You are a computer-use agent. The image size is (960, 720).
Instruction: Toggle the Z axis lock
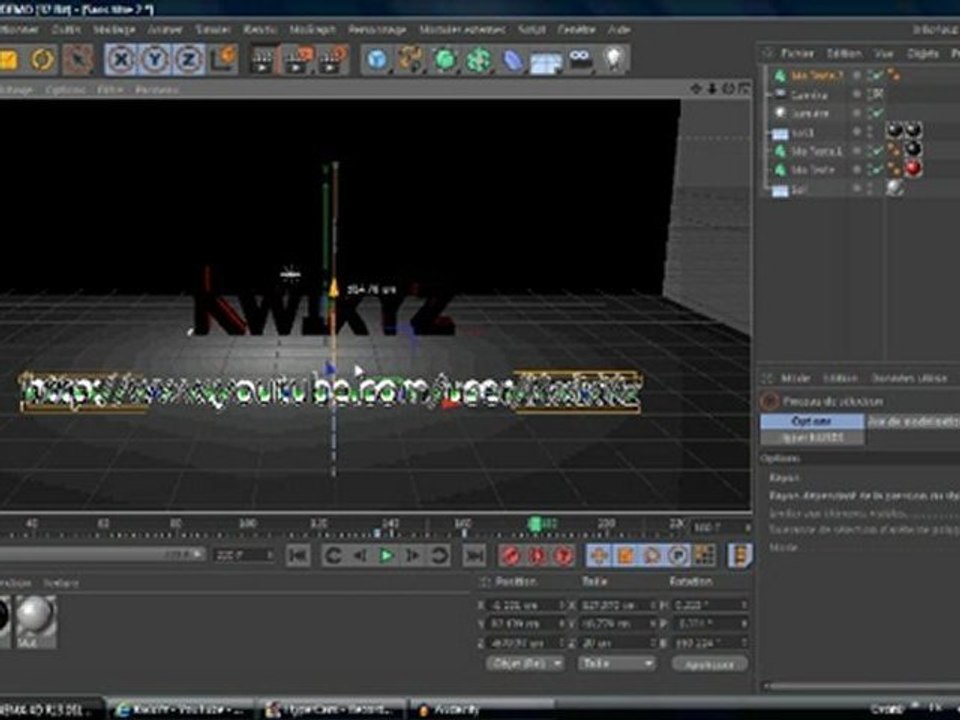(x=188, y=59)
